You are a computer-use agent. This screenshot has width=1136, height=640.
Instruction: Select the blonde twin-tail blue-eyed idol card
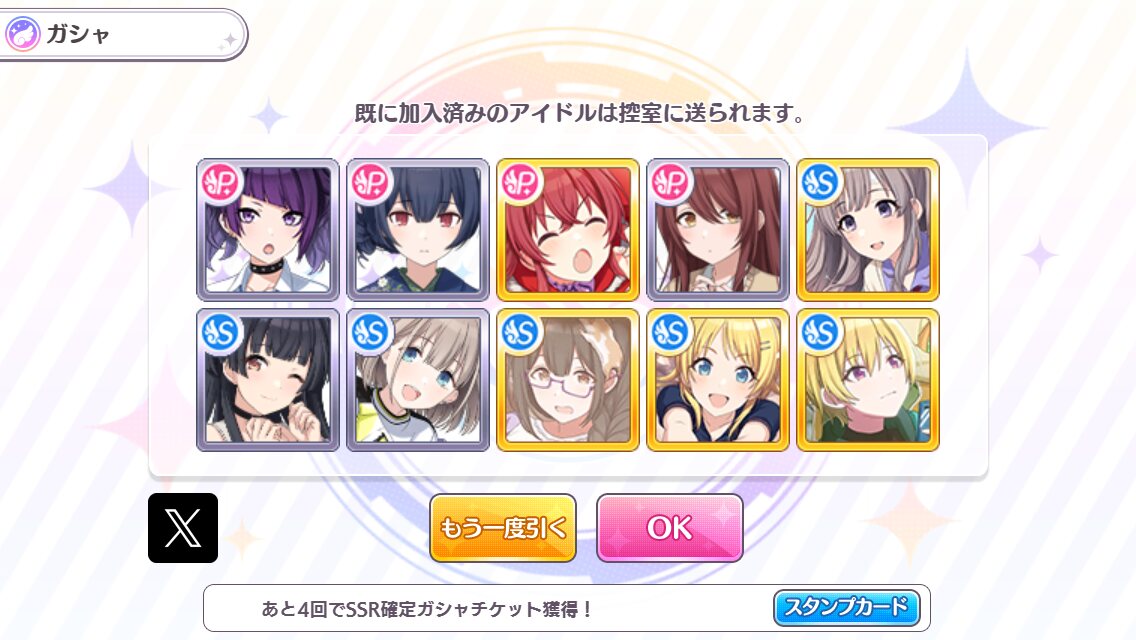pyautogui.click(x=718, y=380)
